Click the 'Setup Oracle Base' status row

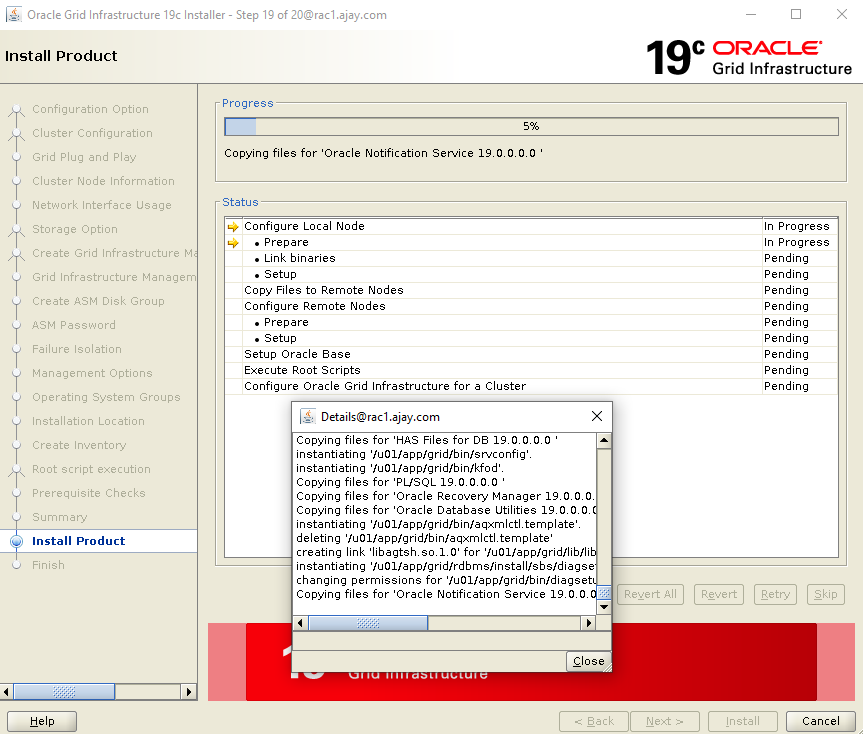click(531, 354)
